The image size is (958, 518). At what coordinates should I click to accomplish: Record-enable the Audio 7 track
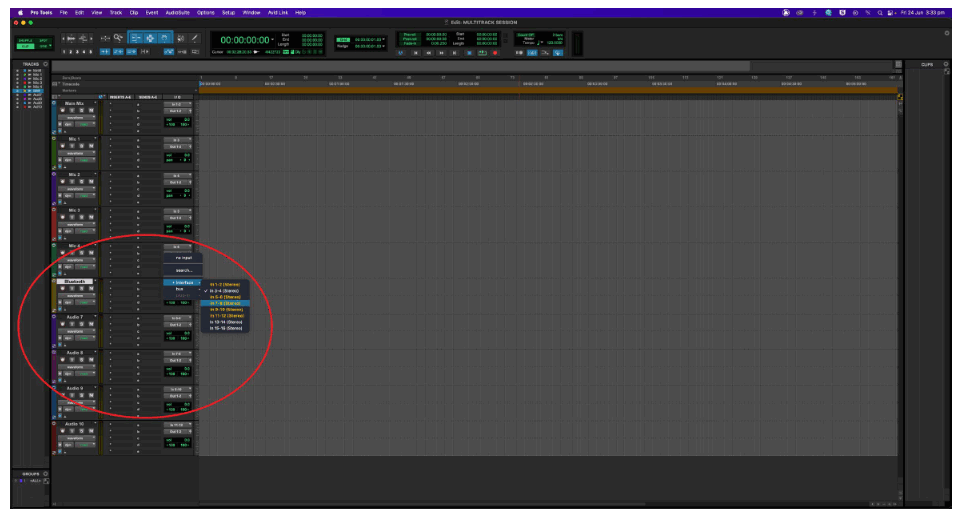[x=62, y=324]
